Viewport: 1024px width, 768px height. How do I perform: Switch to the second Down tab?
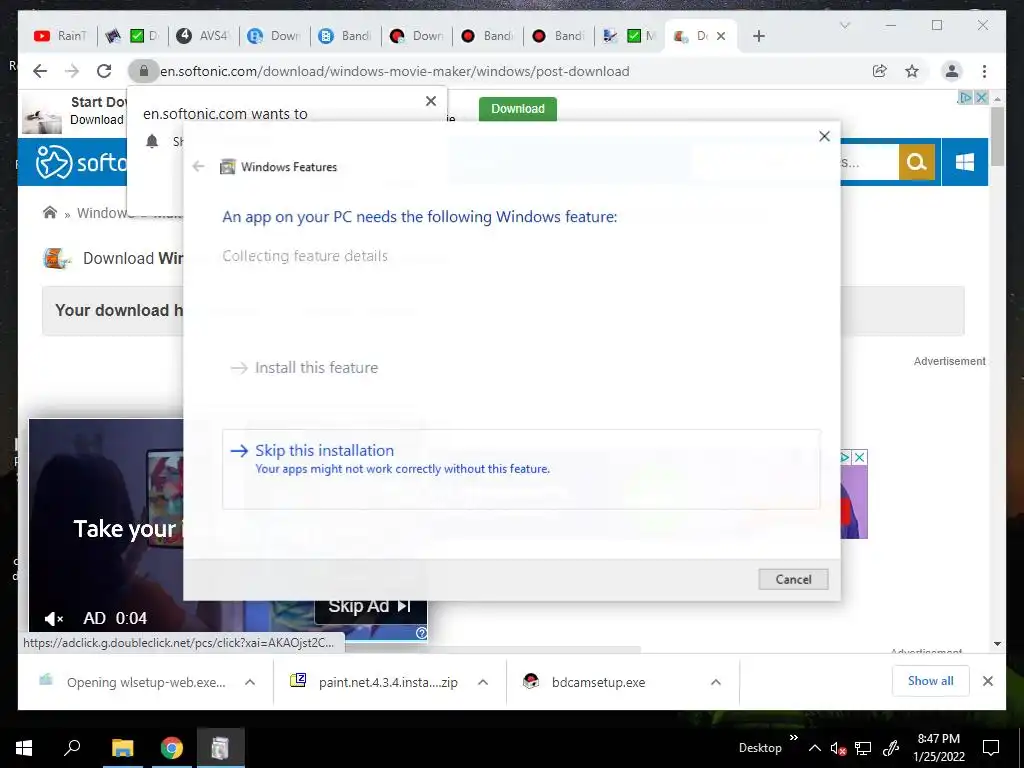pyautogui.click(x=417, y=36)
